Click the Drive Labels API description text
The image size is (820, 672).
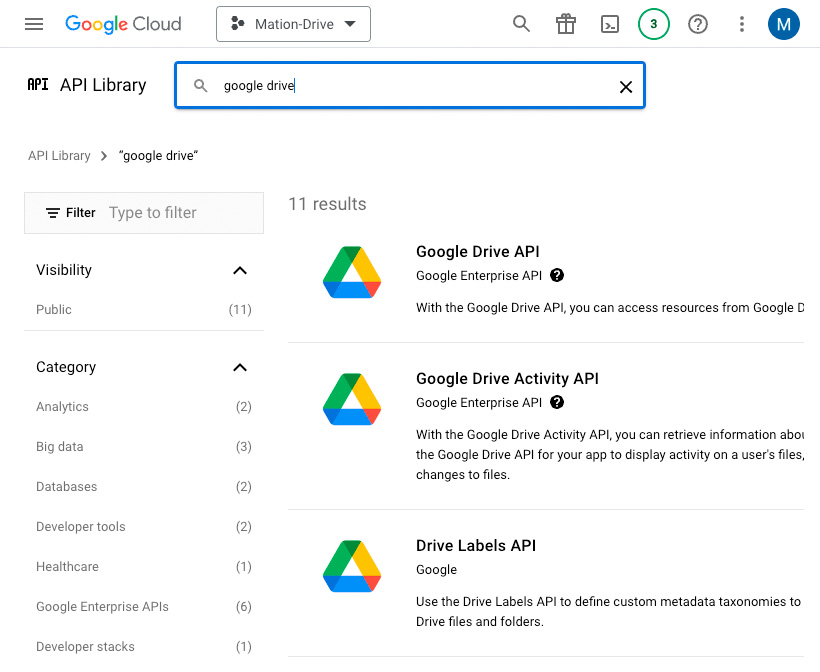(608, 611)
